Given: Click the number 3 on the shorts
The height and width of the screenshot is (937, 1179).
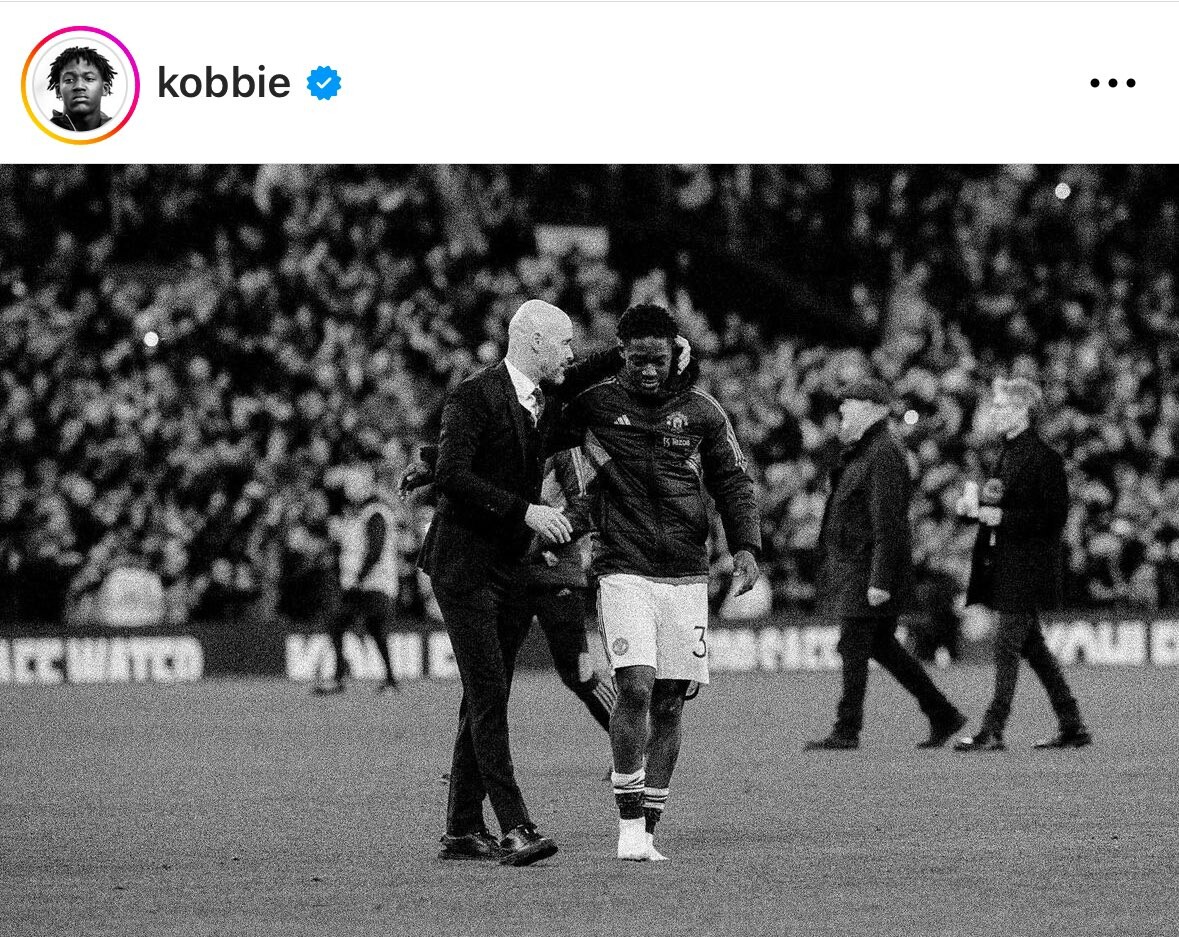Looking at the screenshot, I should point(699,644).
